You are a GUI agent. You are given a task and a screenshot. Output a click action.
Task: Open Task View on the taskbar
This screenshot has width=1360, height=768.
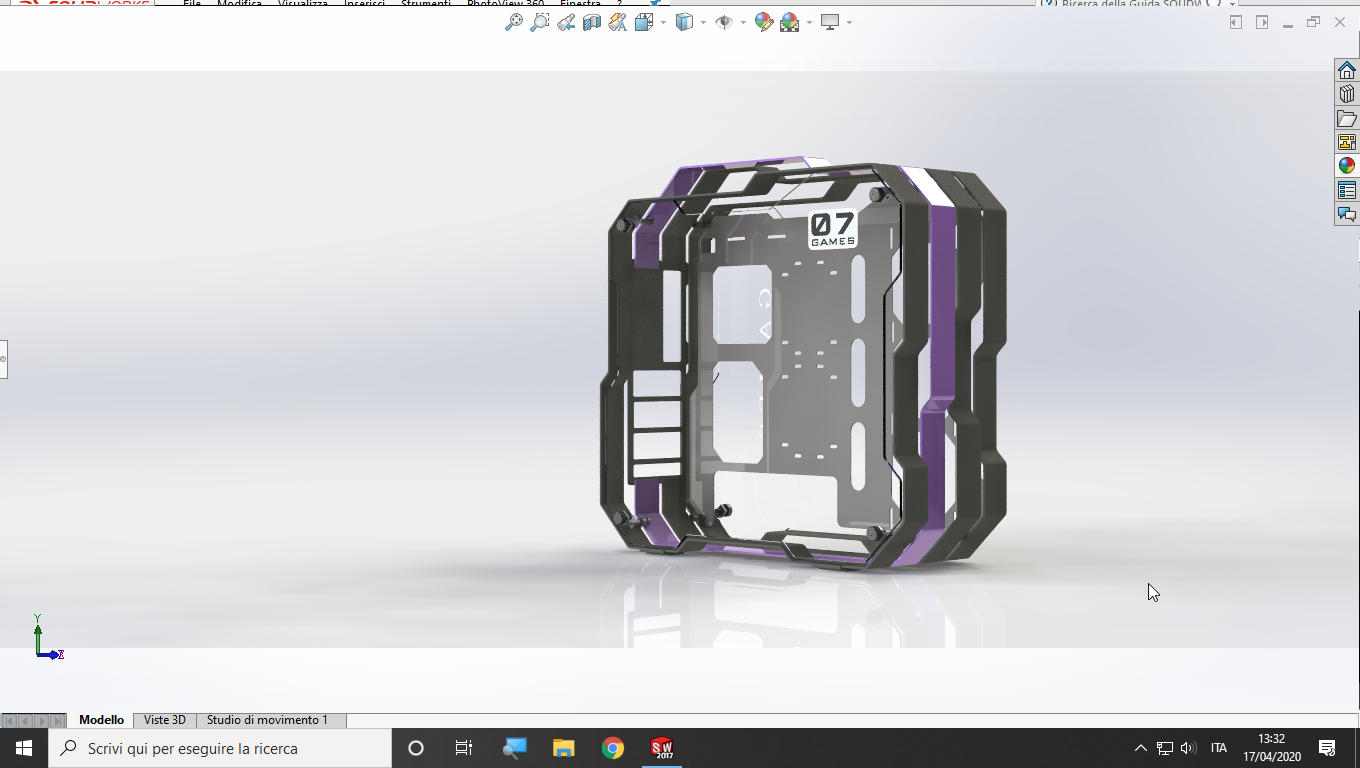(x=464, y=748)
